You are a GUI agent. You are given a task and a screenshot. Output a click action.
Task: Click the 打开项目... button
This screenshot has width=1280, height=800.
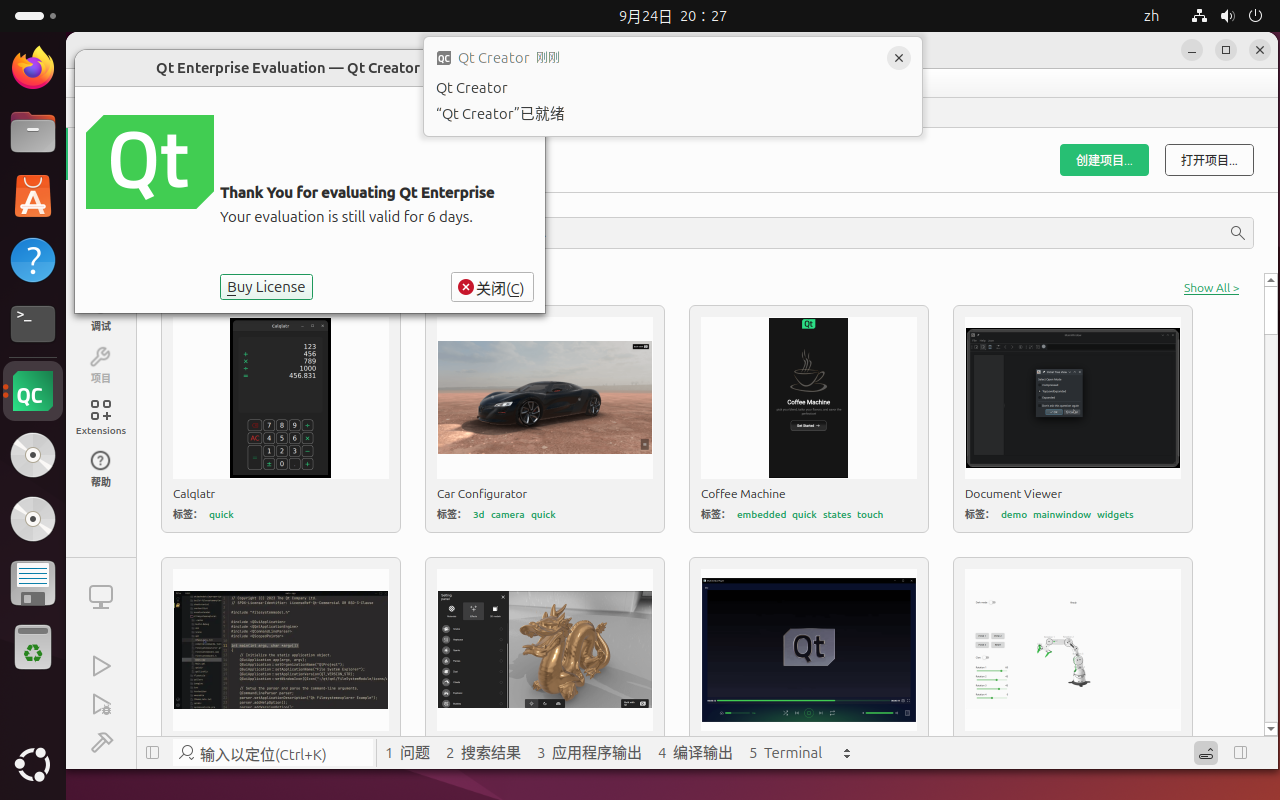point(1209,160)
